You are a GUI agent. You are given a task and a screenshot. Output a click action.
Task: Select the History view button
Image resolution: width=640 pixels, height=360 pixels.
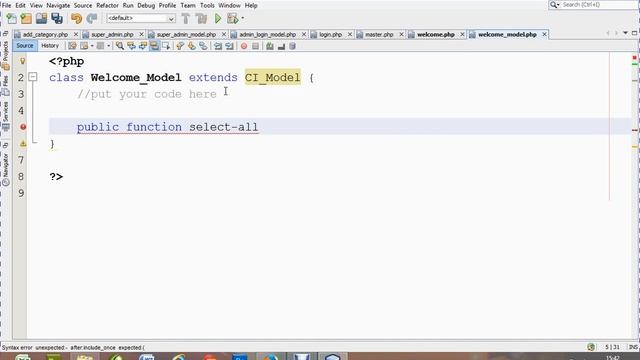[50, 46]
